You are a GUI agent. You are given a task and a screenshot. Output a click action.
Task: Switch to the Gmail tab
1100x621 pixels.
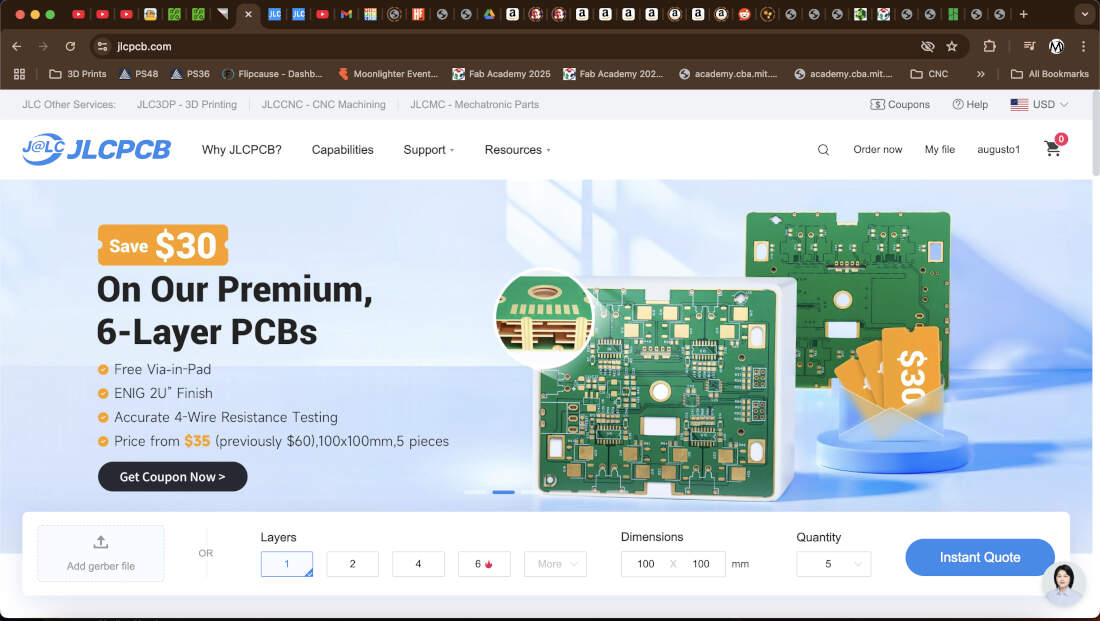click(346, 14)
